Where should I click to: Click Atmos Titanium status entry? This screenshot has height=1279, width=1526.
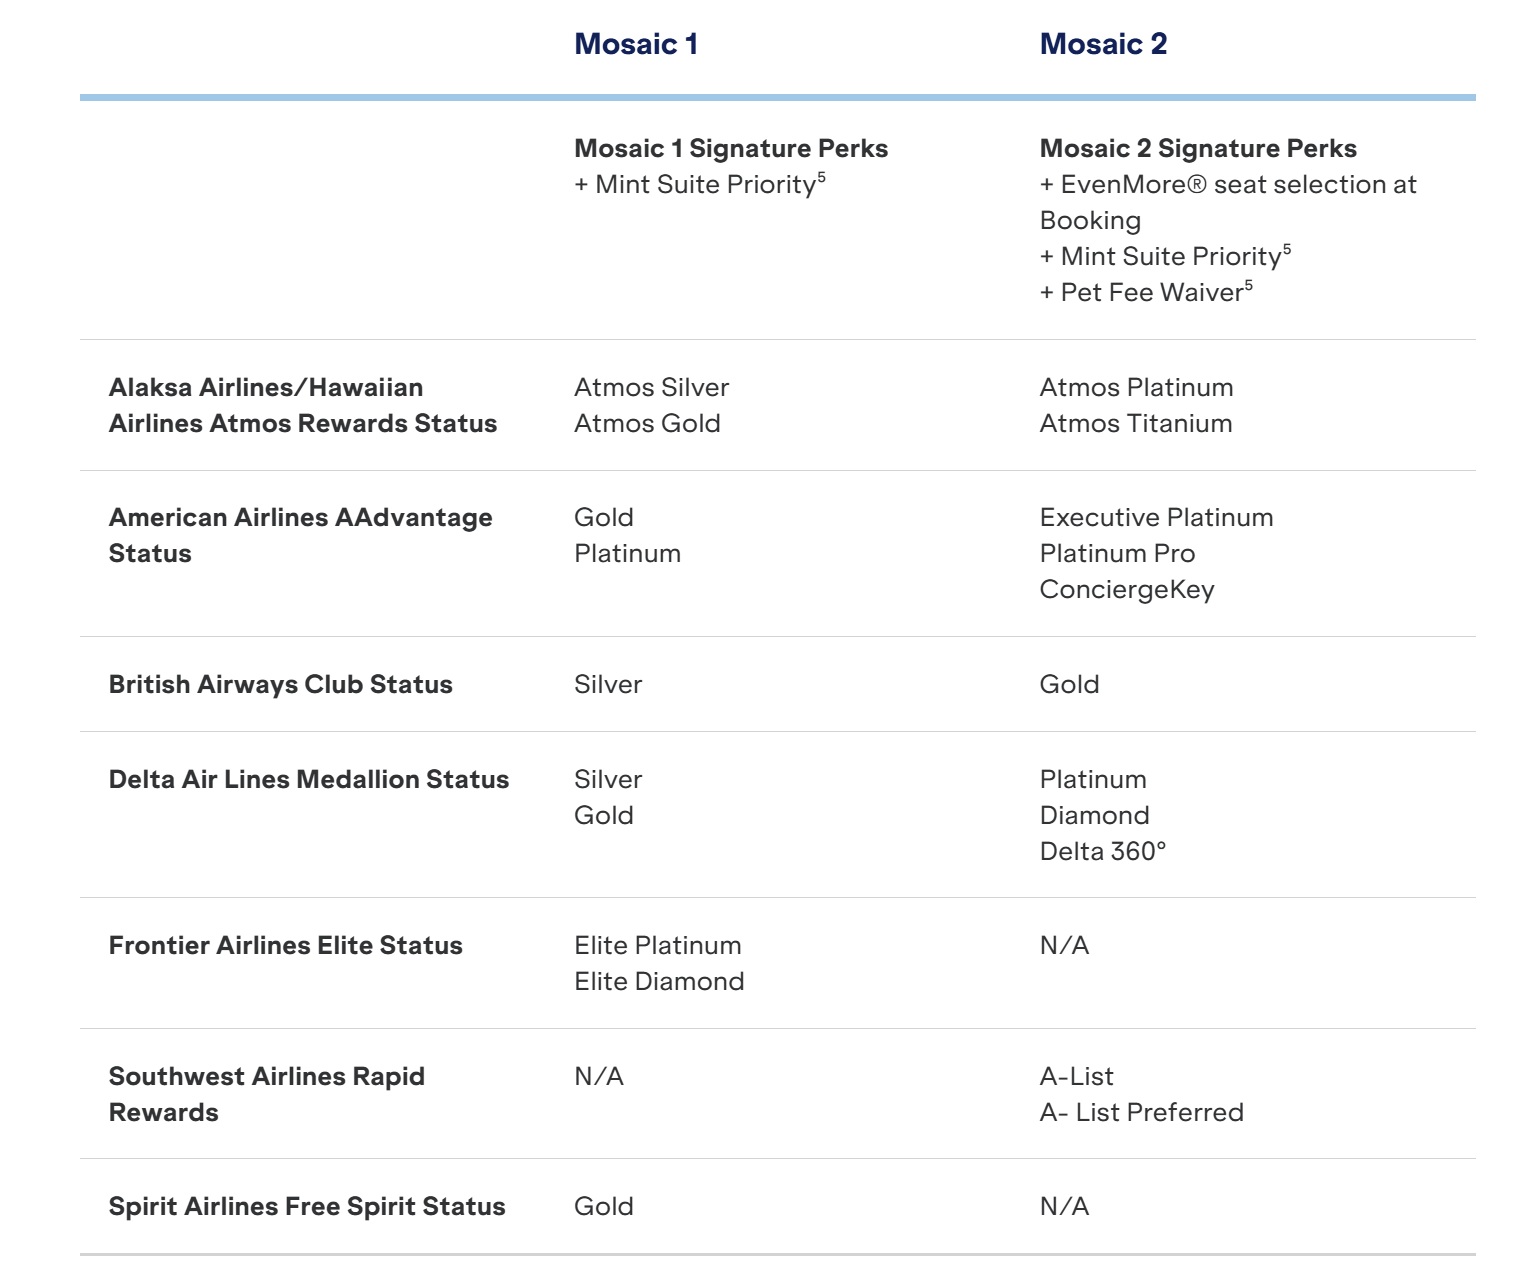(x=1135, y=424)
